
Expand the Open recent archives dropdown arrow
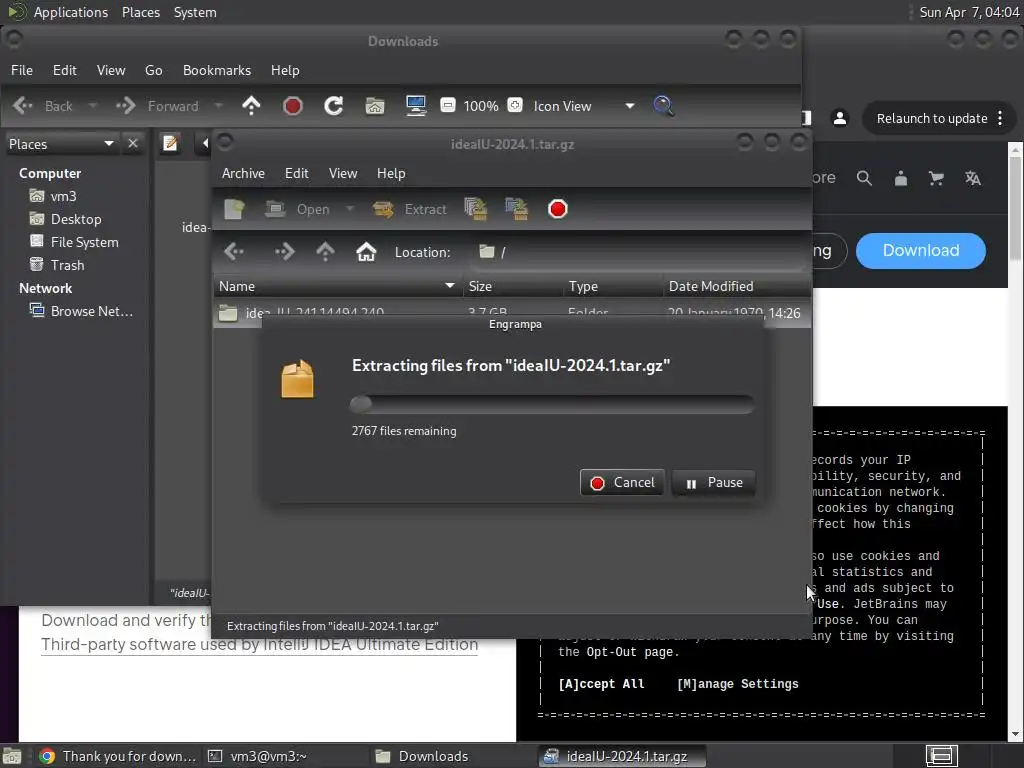[x=349, y=209]
